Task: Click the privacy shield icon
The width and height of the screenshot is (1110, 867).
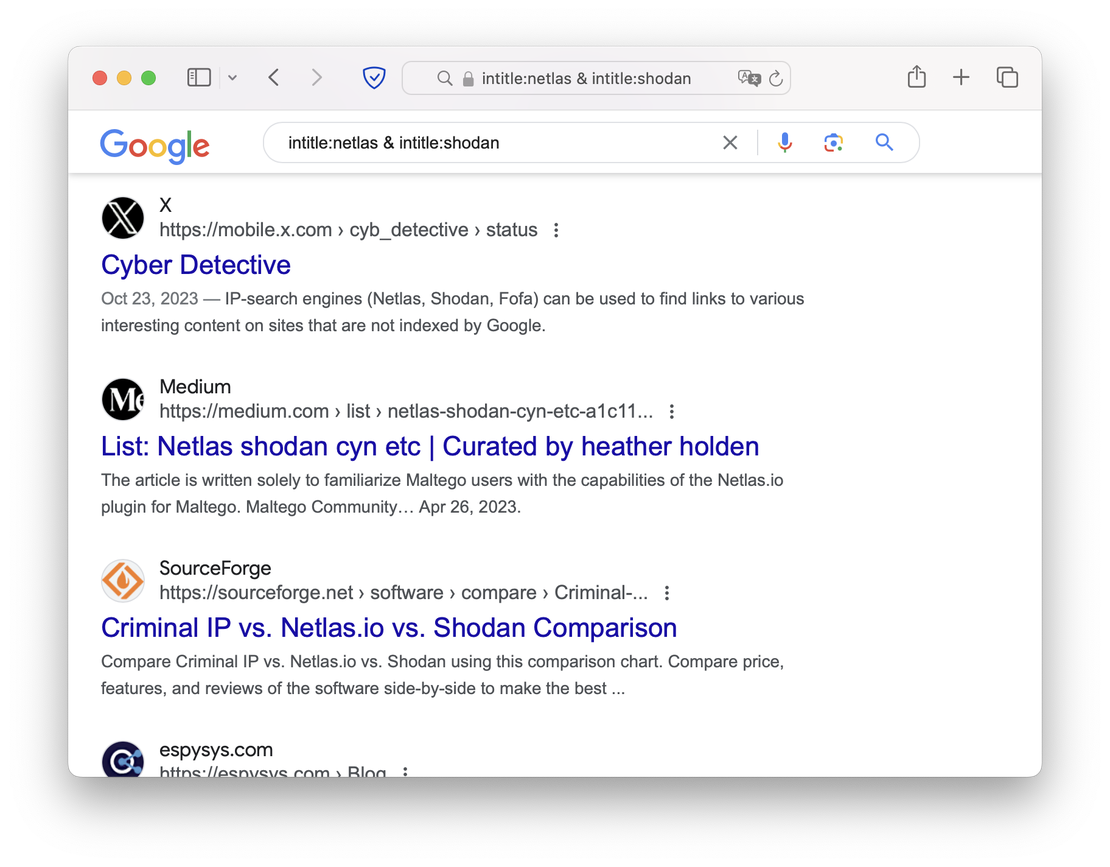Action: point(374,78)
